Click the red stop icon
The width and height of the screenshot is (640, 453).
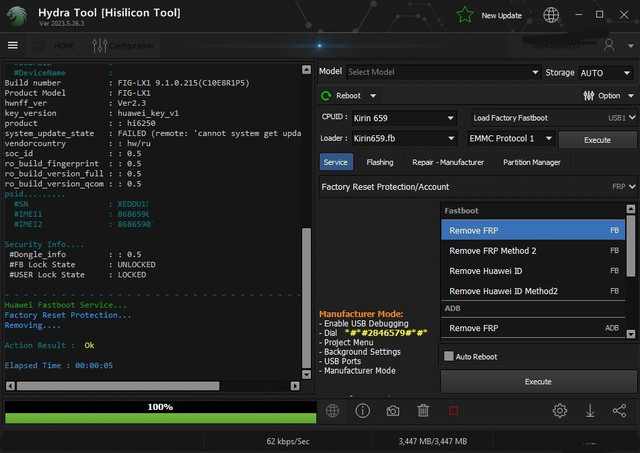pyautogui.click(x=453, y=411)
